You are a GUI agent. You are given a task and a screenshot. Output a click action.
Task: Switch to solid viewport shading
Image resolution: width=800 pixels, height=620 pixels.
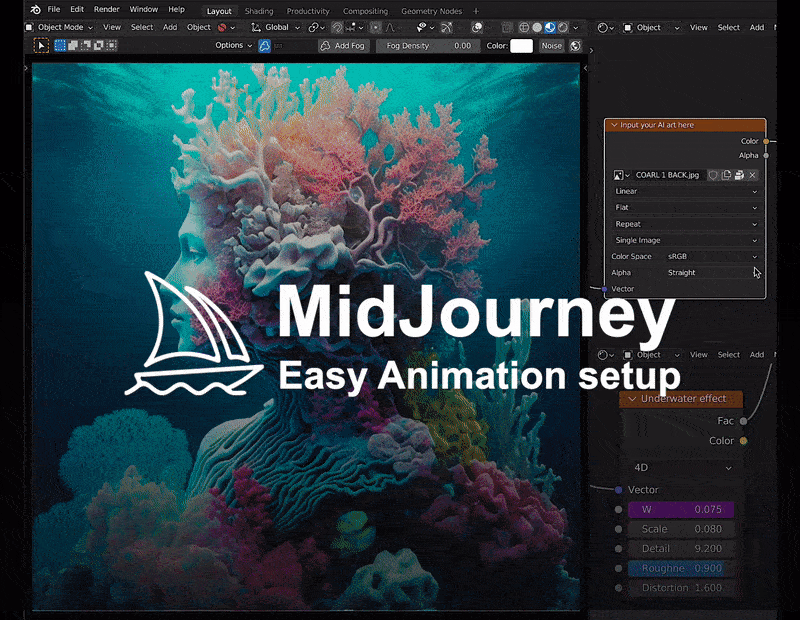[537, 28]
